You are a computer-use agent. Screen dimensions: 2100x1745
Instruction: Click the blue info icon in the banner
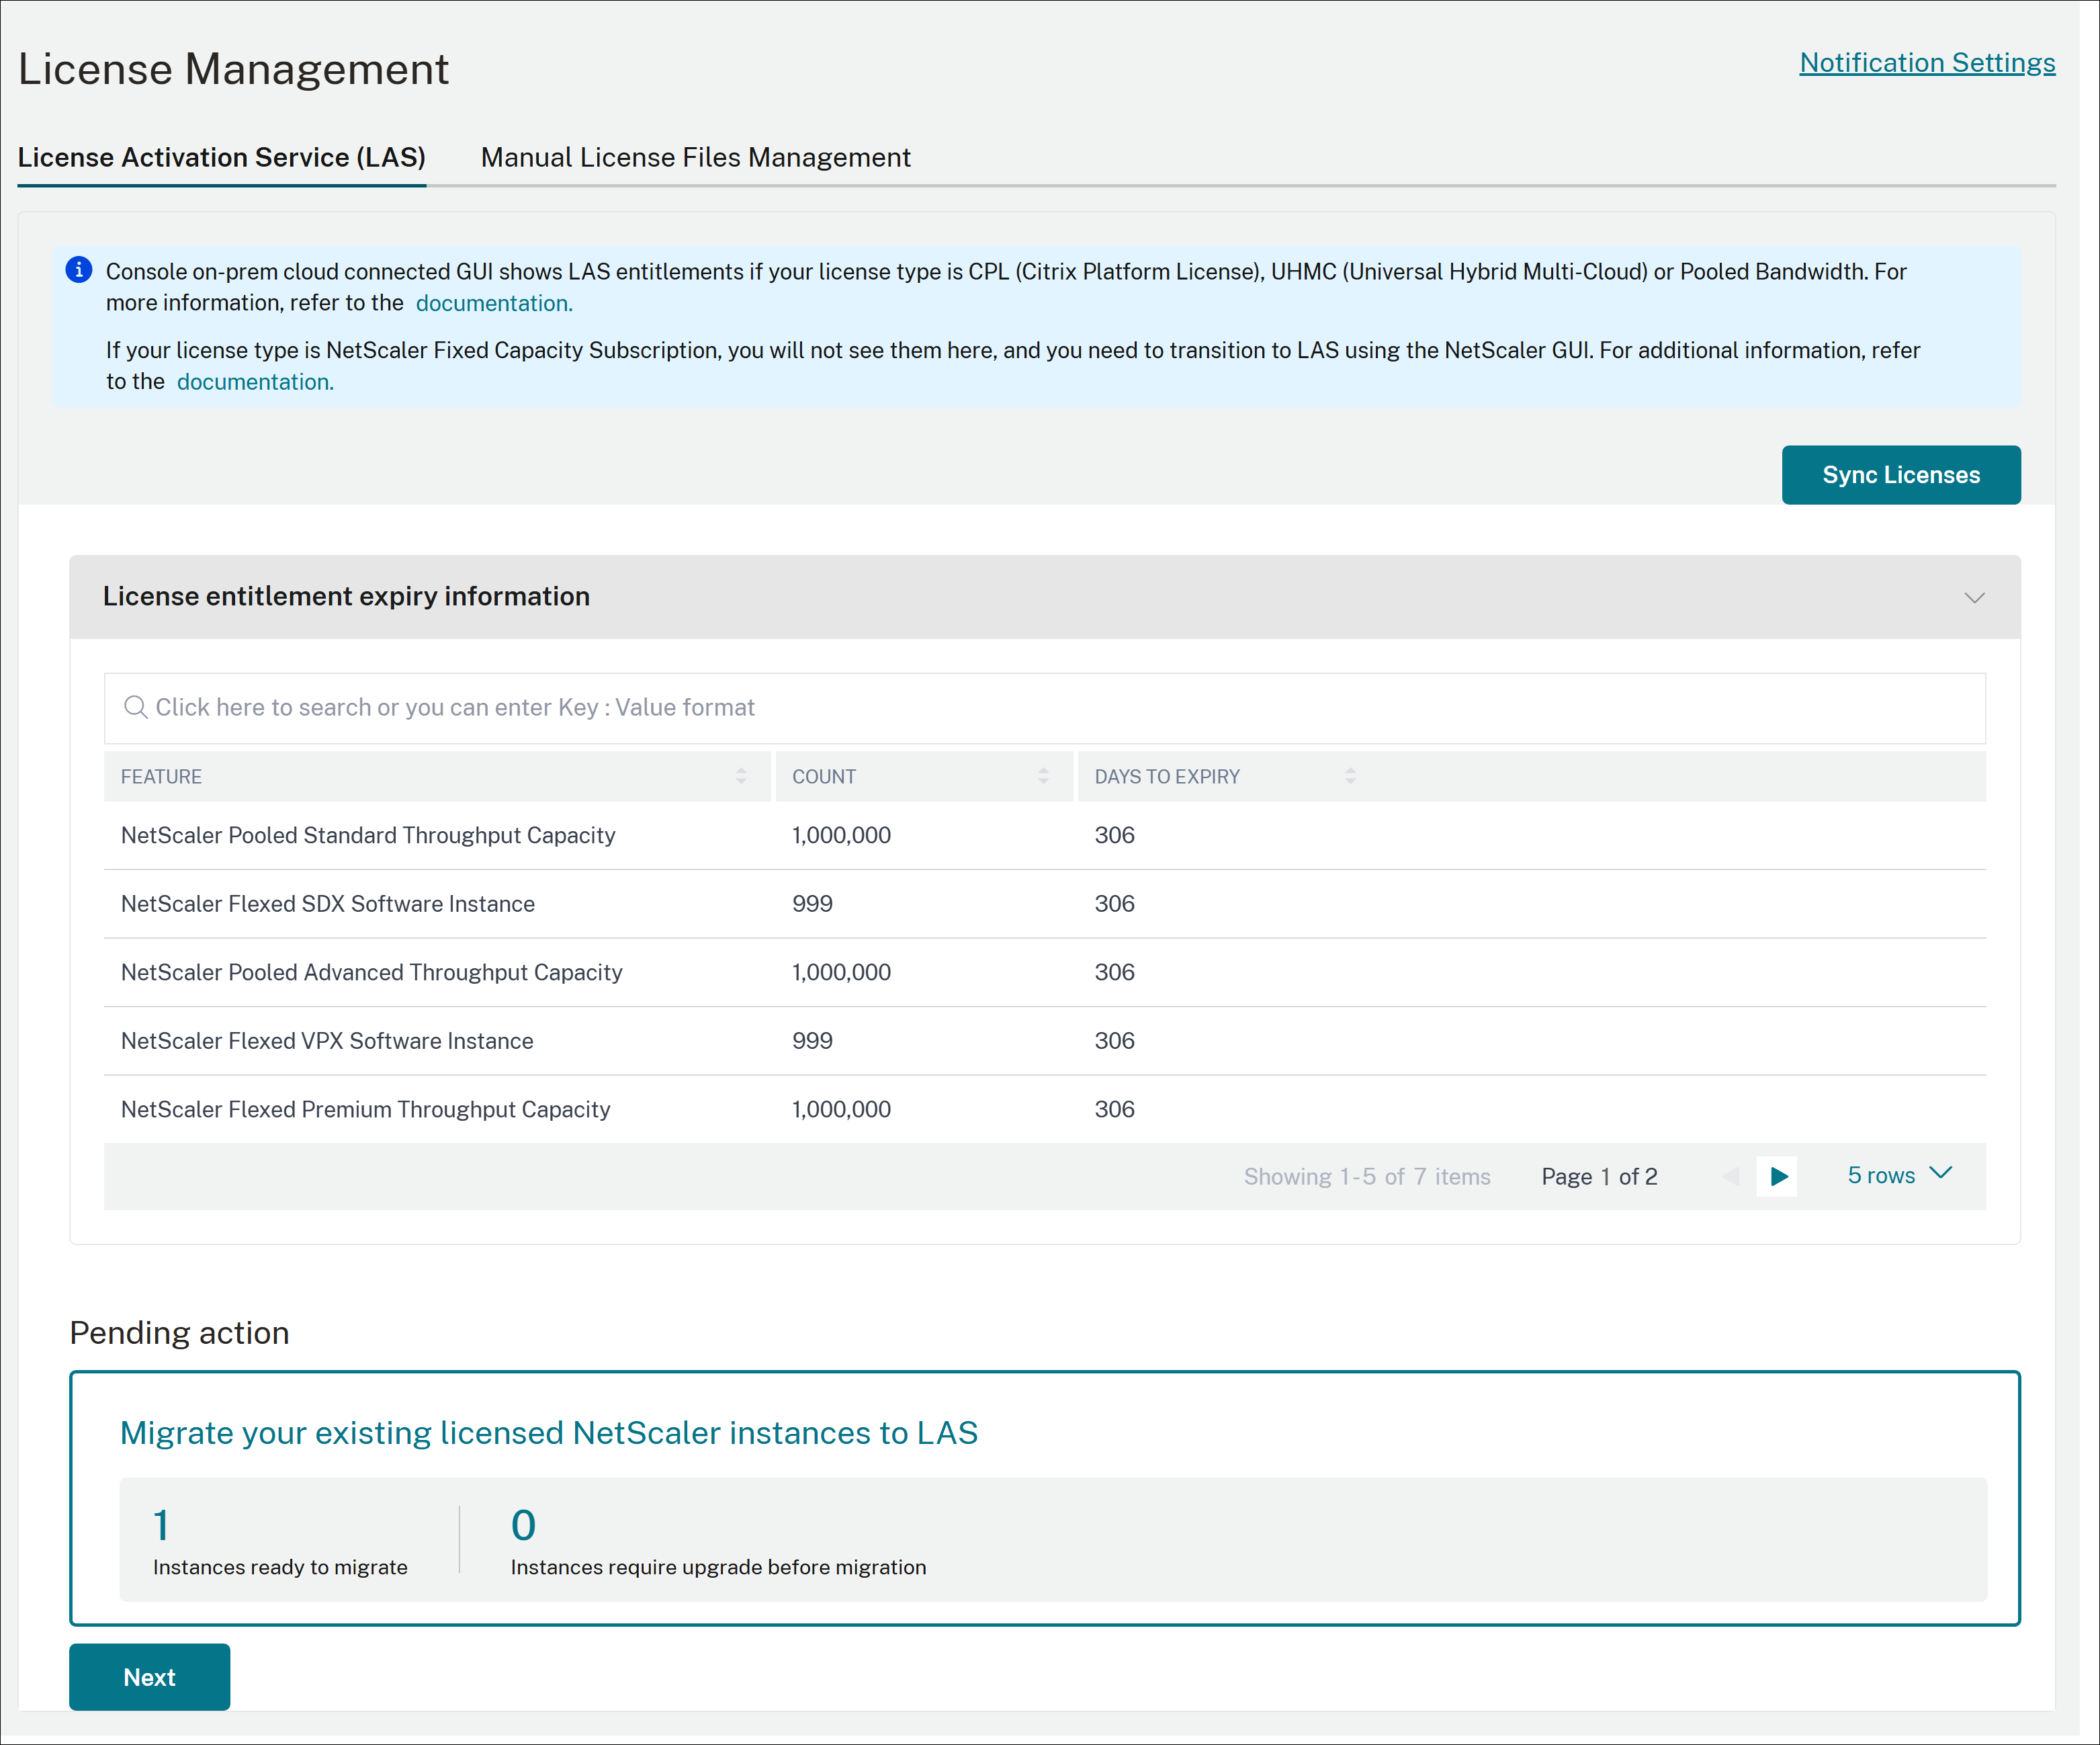(x=79, y=270)
